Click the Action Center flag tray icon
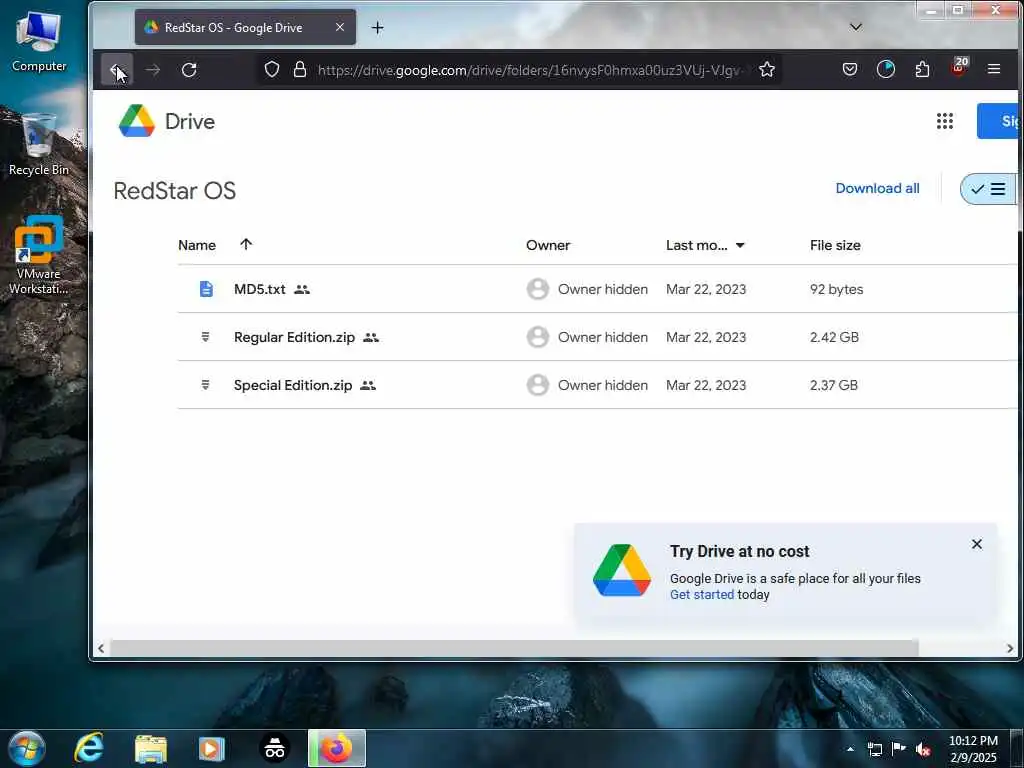Screen dimensions: 1024x768 [x=899, y=749]
